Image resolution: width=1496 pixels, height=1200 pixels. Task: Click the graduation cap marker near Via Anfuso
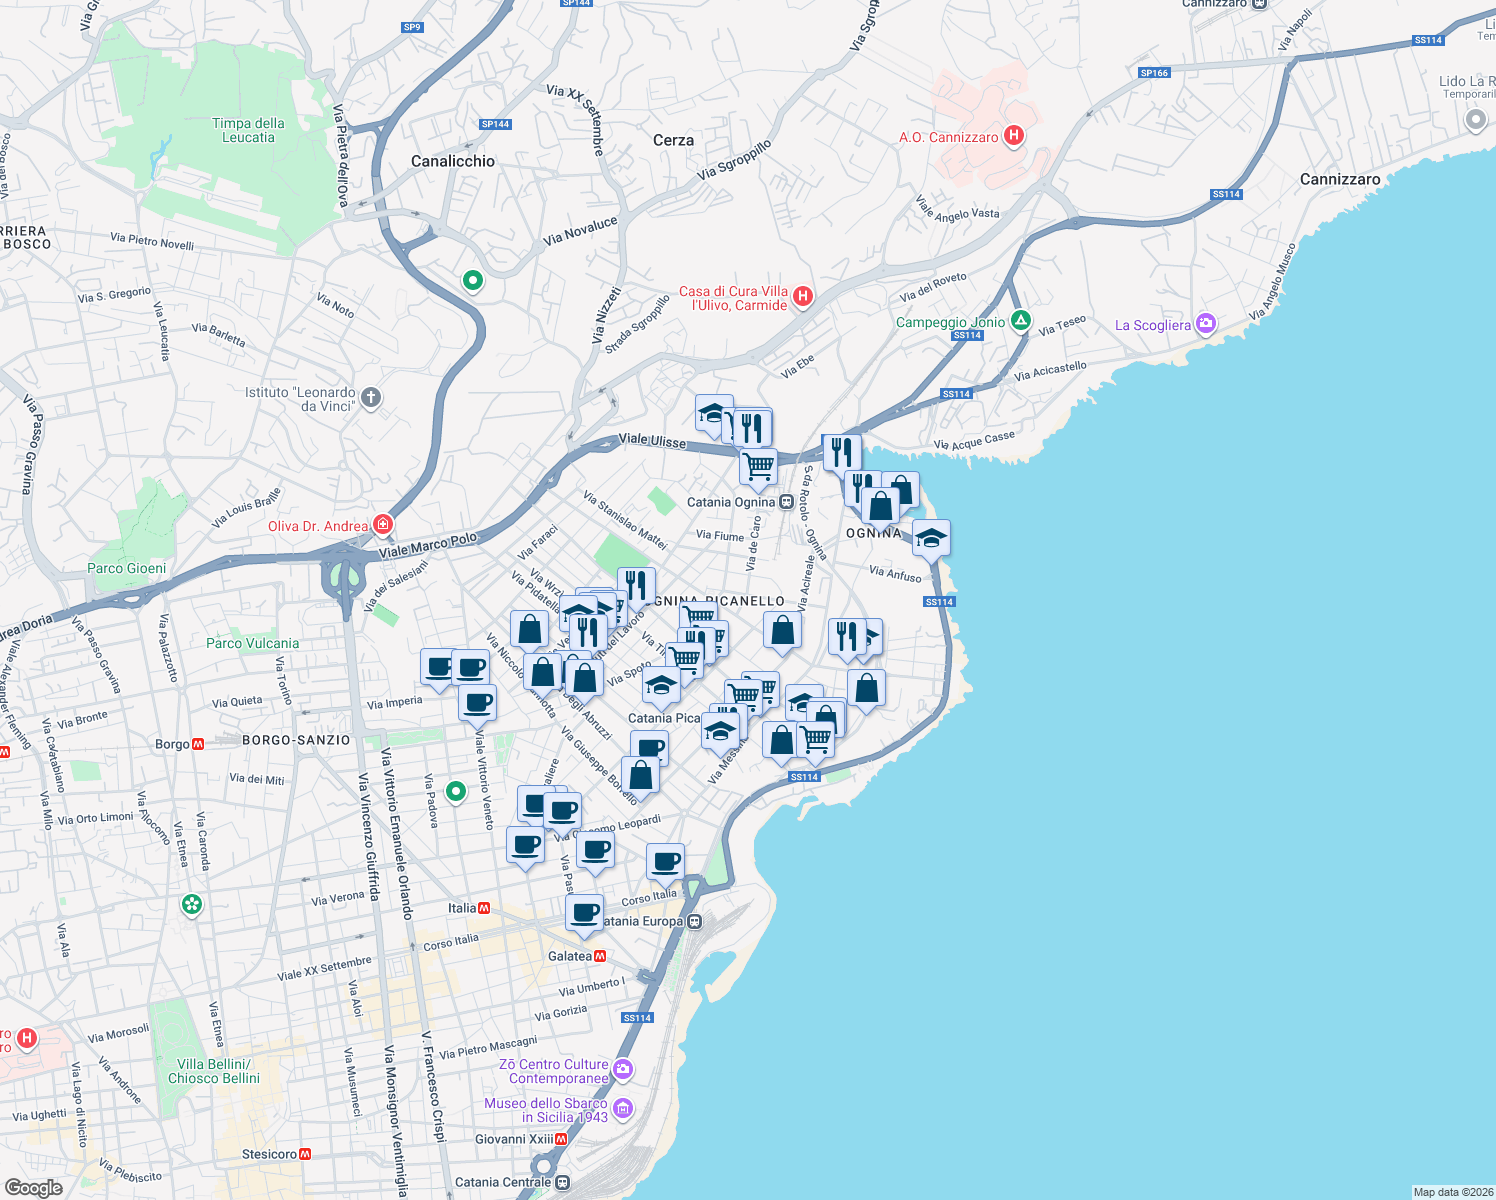click(931, 538)
